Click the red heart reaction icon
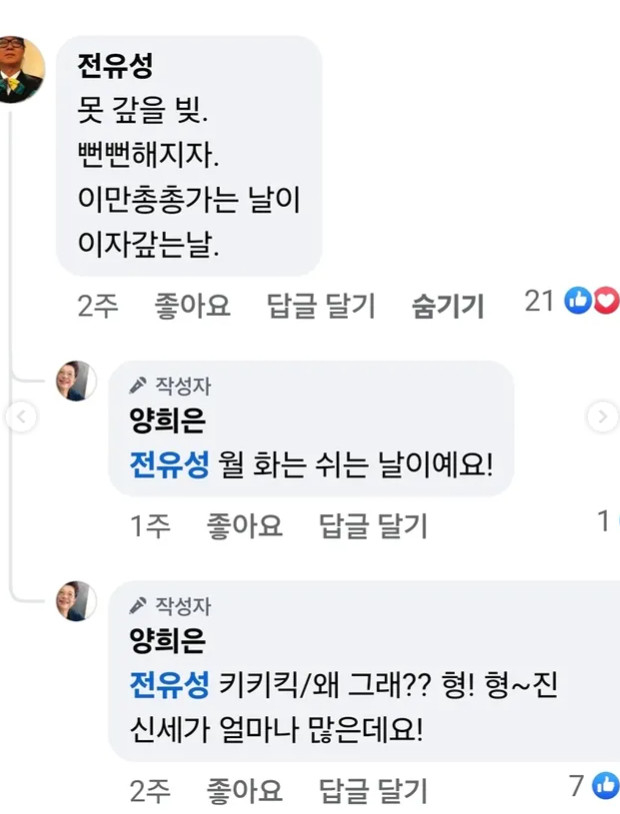The image size is (620, 814). coord(606,300)
